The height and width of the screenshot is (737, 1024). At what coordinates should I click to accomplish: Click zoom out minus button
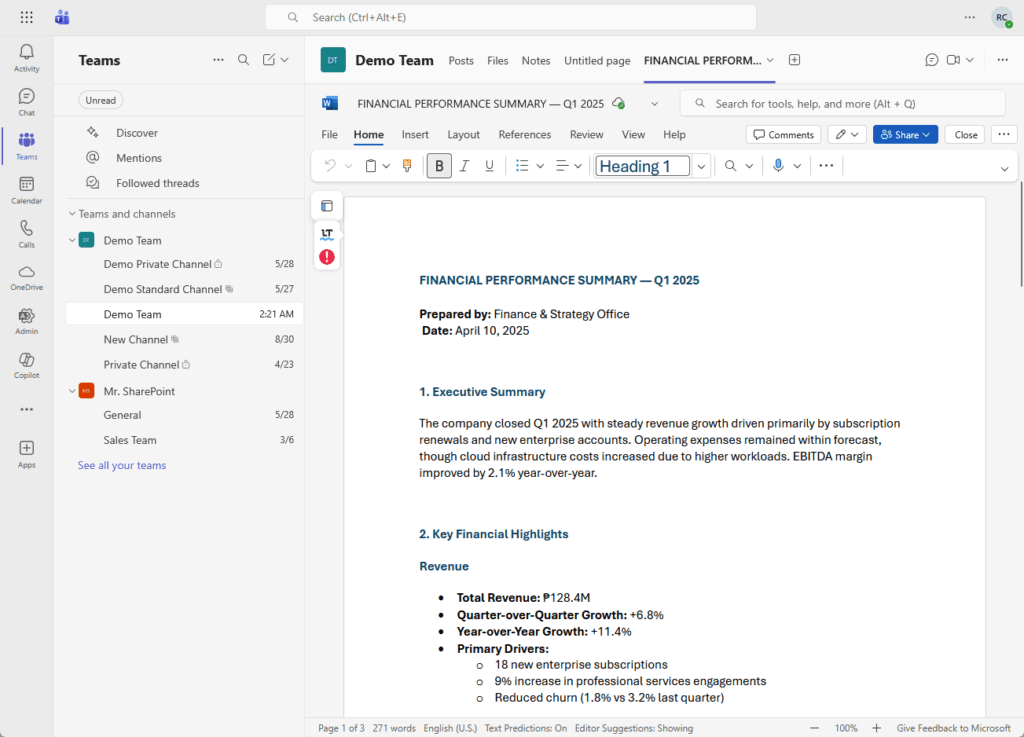814,729
